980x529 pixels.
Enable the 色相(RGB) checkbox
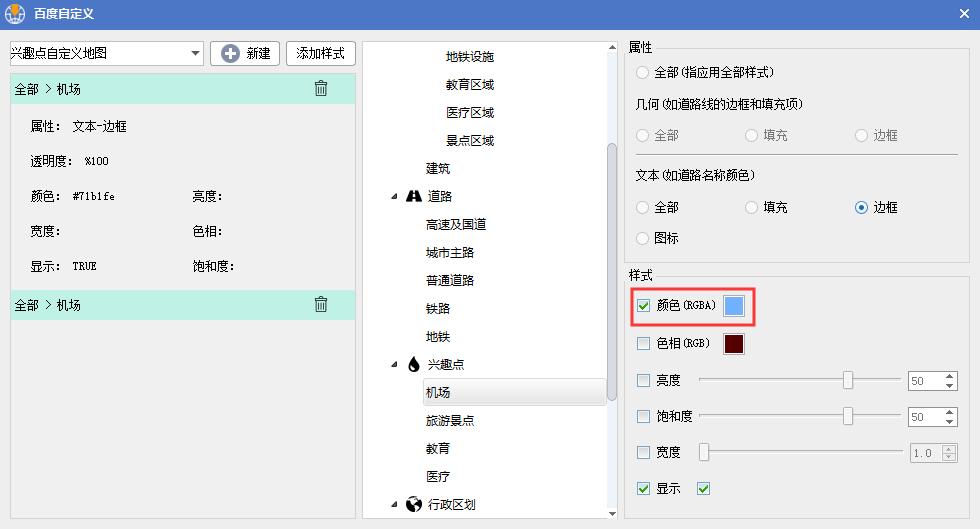click(643, 343)
